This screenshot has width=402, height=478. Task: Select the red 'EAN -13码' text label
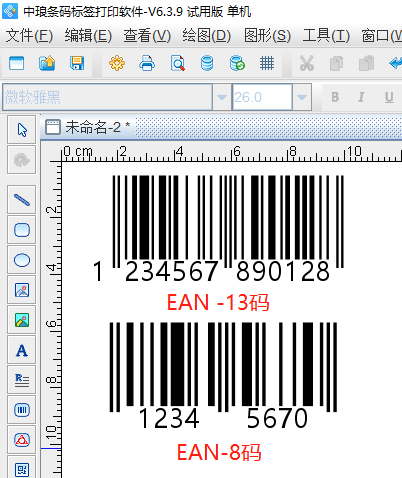pyautogui.click(x=218, y=302)
